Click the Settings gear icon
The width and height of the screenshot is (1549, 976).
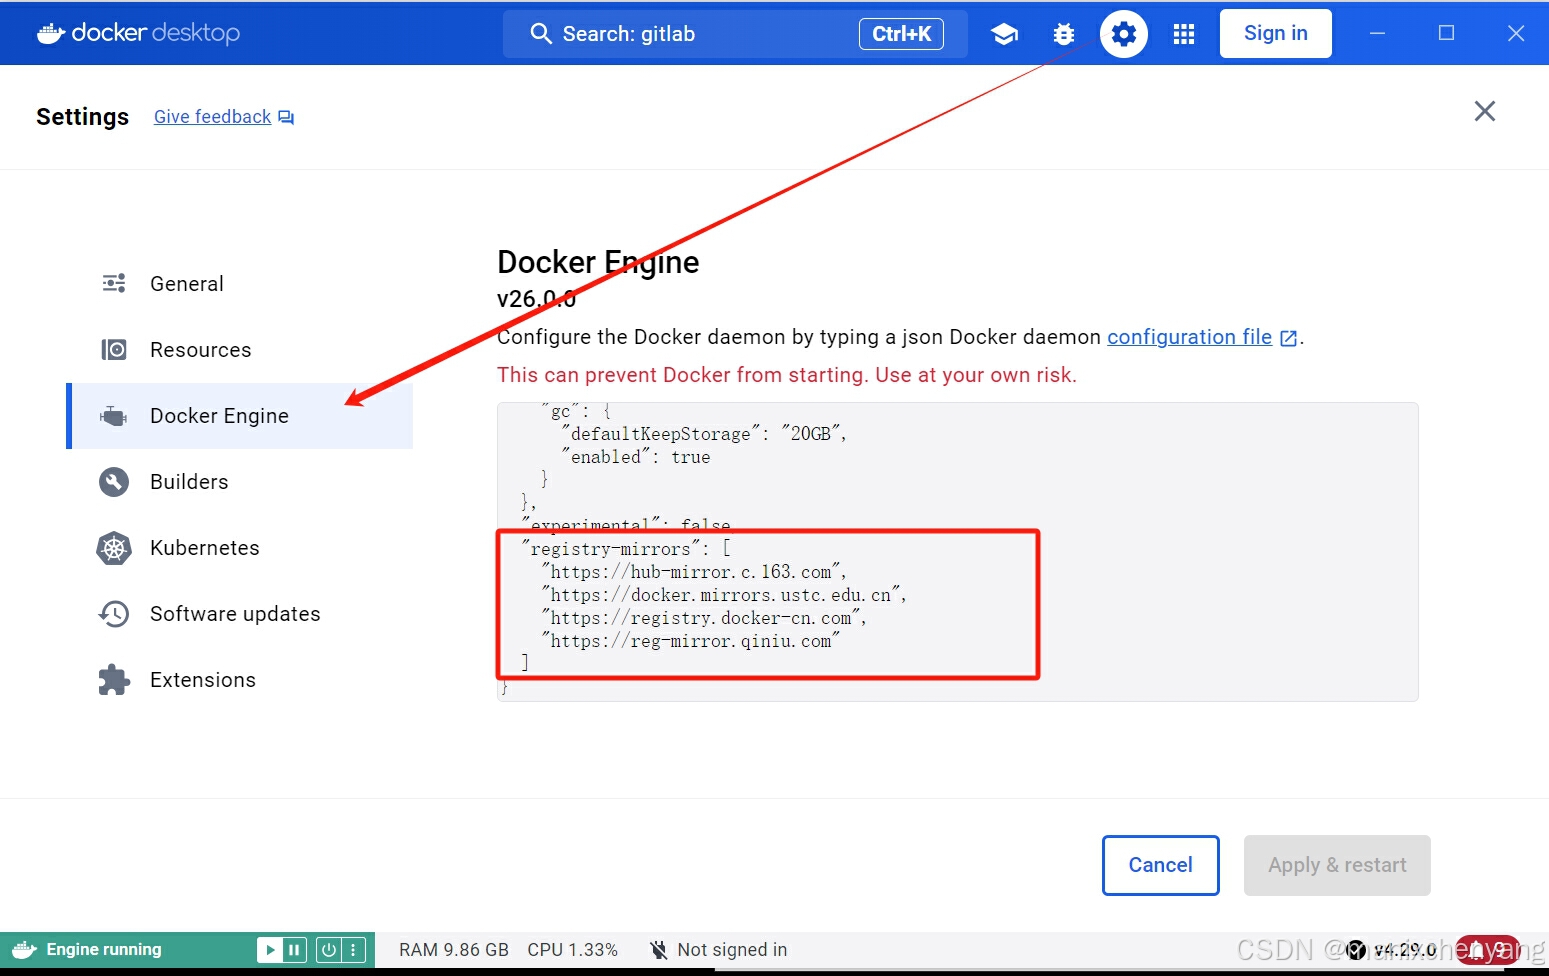pos(1124,34)
